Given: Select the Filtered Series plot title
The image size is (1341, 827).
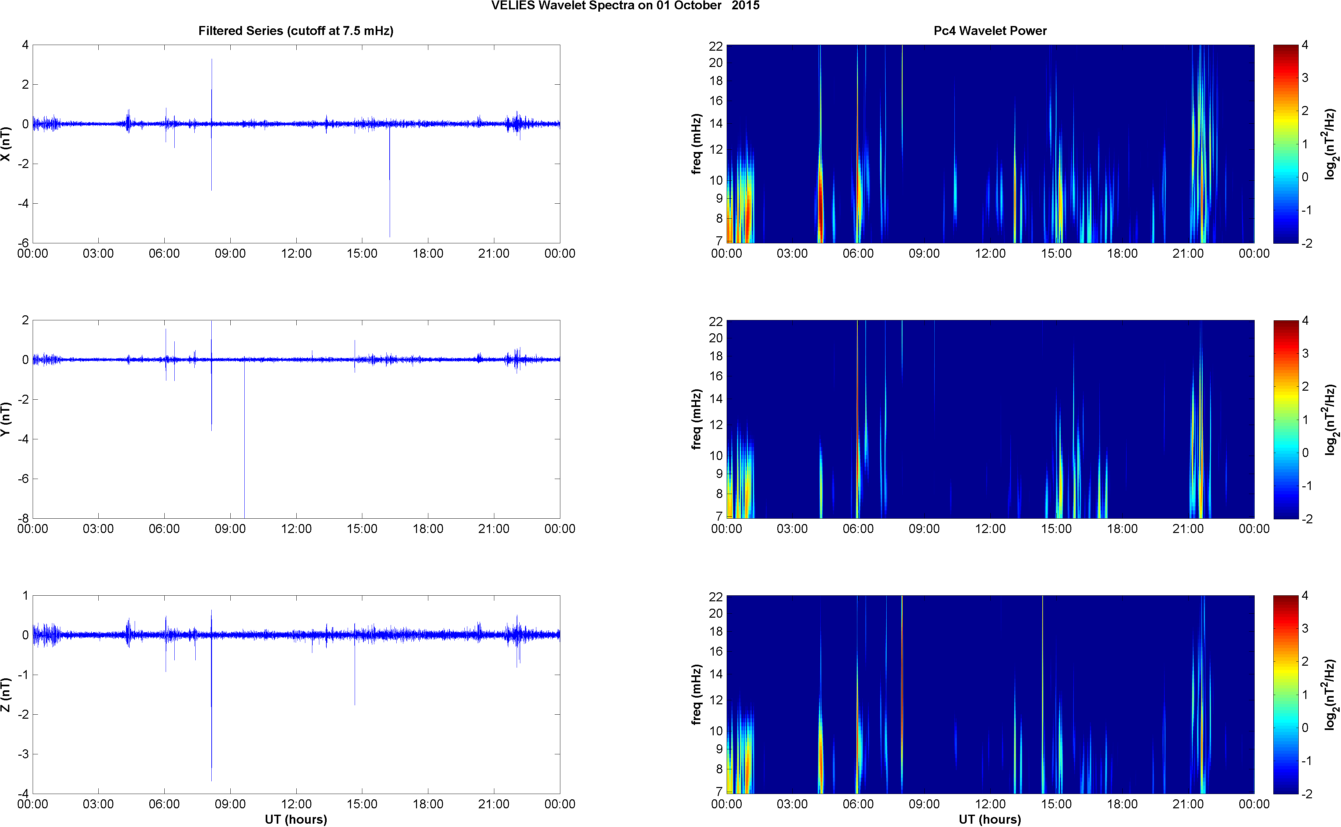Looking at the screenshot, I should pyautogui.click(x=296, y=32).
